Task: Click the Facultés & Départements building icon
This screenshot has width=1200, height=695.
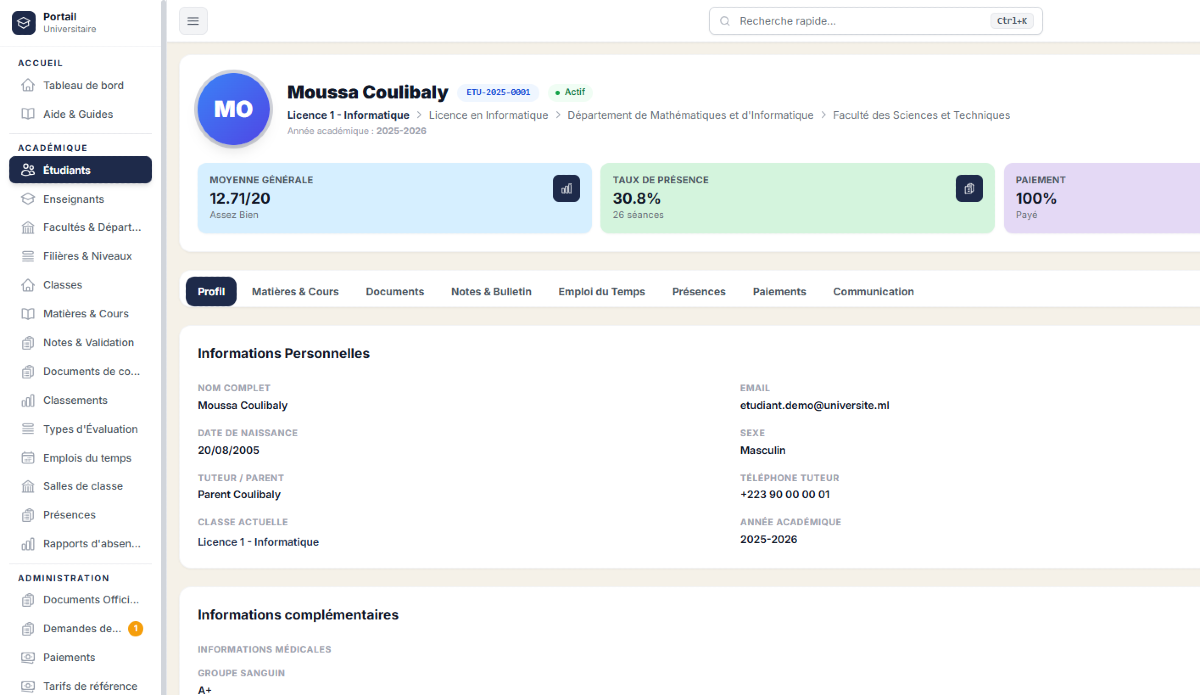Action: coord(28,227)
